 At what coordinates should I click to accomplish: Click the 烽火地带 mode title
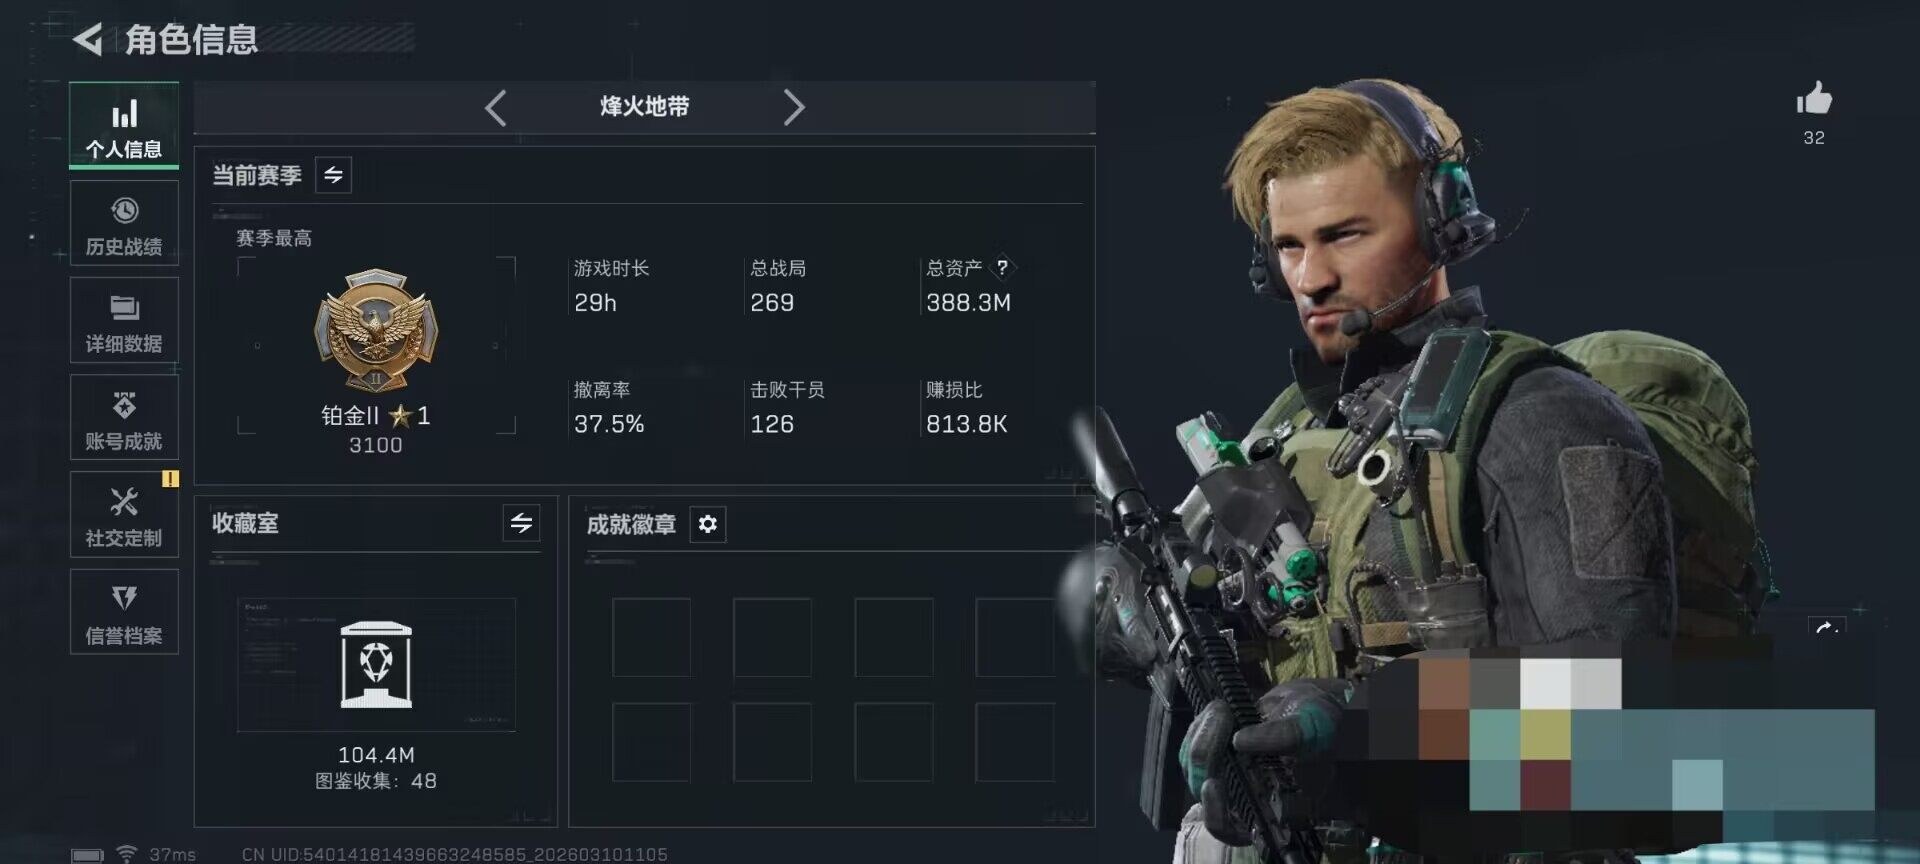coord(645,107)
